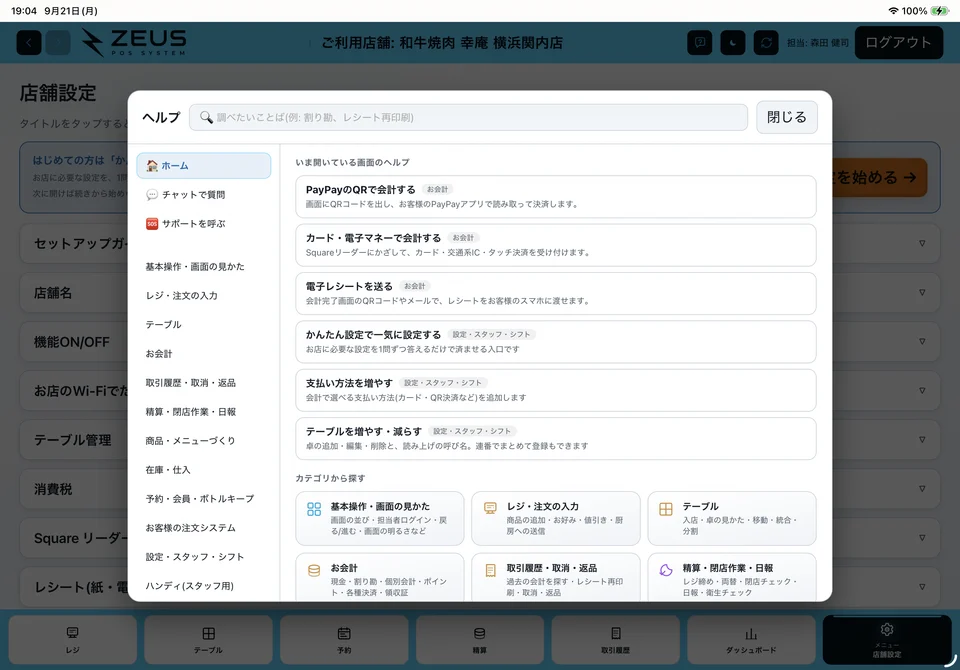Click the home house icon in help sidebar
Image resolution: width=960 pixels, height=670 pixels.
[152, 165]
